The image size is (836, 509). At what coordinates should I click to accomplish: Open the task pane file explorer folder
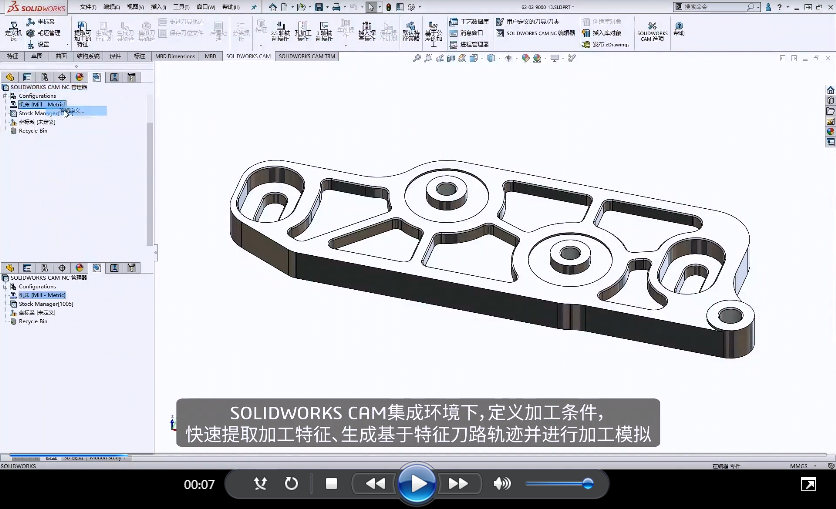[830, 111]
